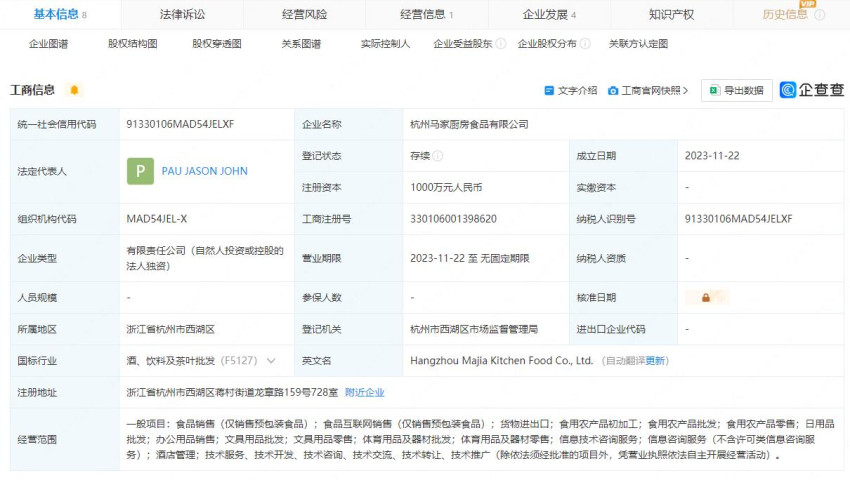Open 关系图谱 sub-navigation item
Viewport: 850px width, 480px height.
pos(301,44)
